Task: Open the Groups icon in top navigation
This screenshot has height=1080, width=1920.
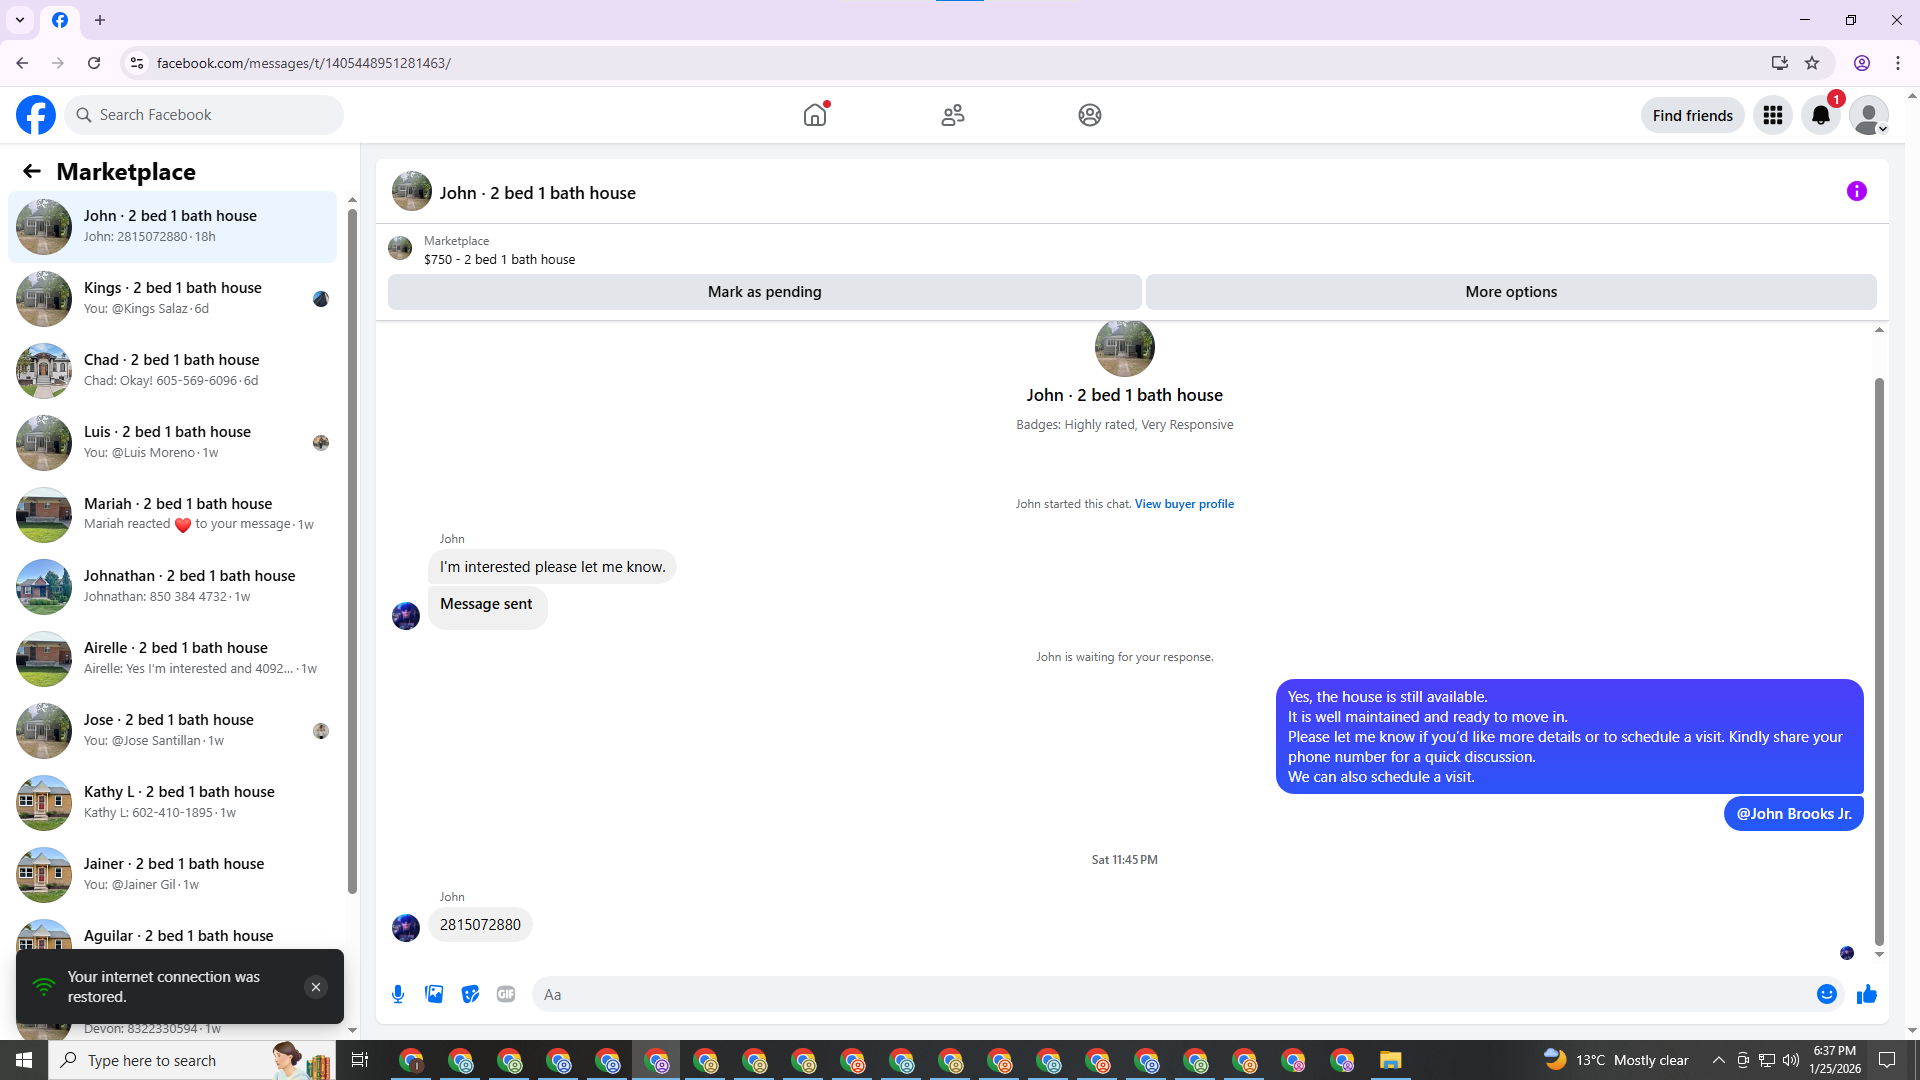Action: (1090, 115)
